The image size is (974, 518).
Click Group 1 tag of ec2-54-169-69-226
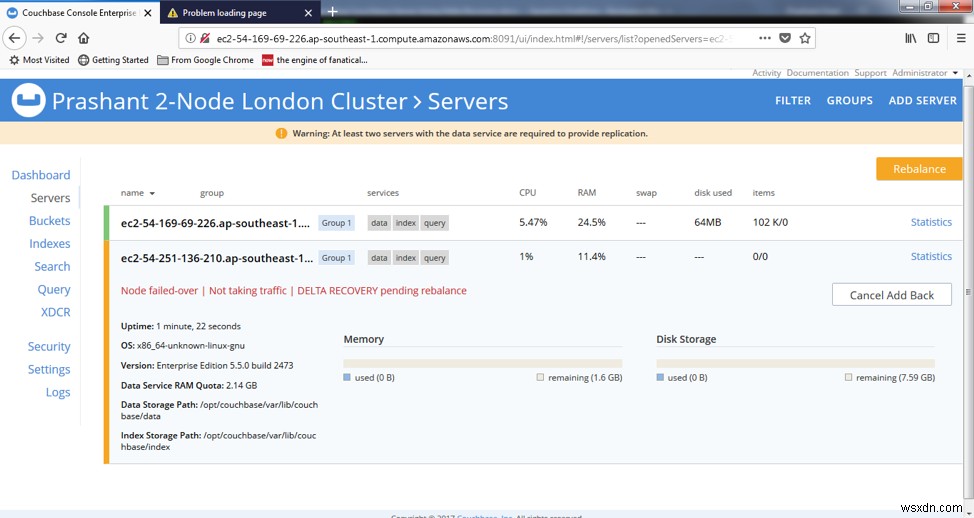[x=336, y=223]
